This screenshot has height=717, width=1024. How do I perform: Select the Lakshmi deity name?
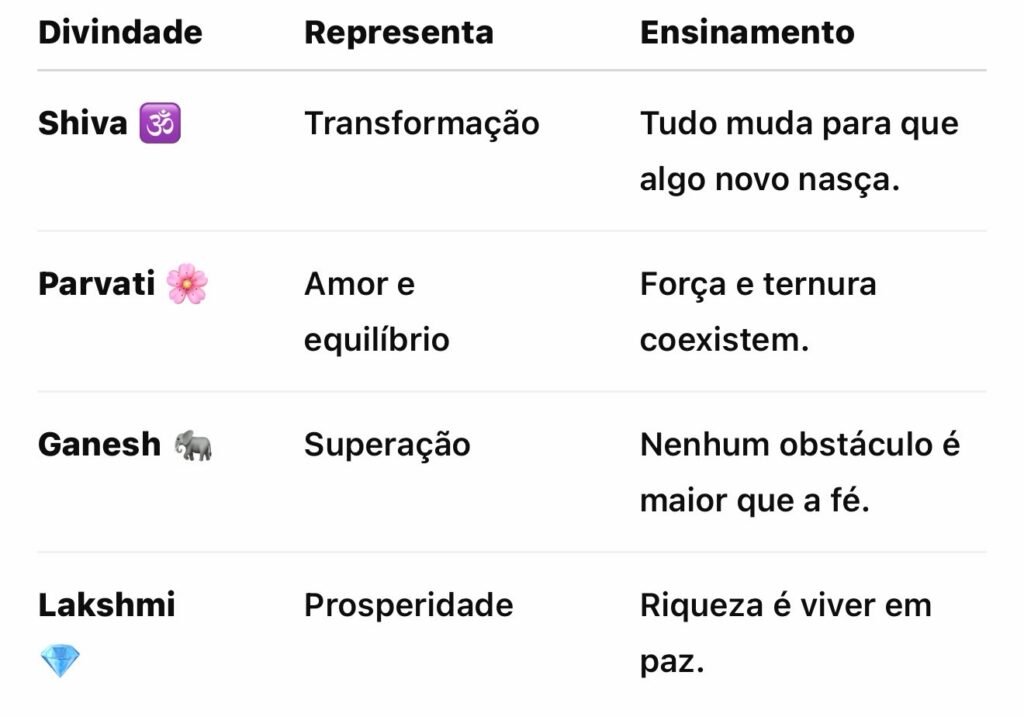[x=107, y=605]
